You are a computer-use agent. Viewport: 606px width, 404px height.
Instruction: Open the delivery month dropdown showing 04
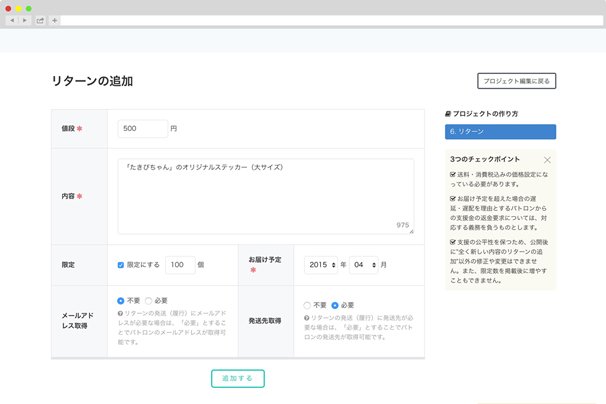(x=361, y=265)
